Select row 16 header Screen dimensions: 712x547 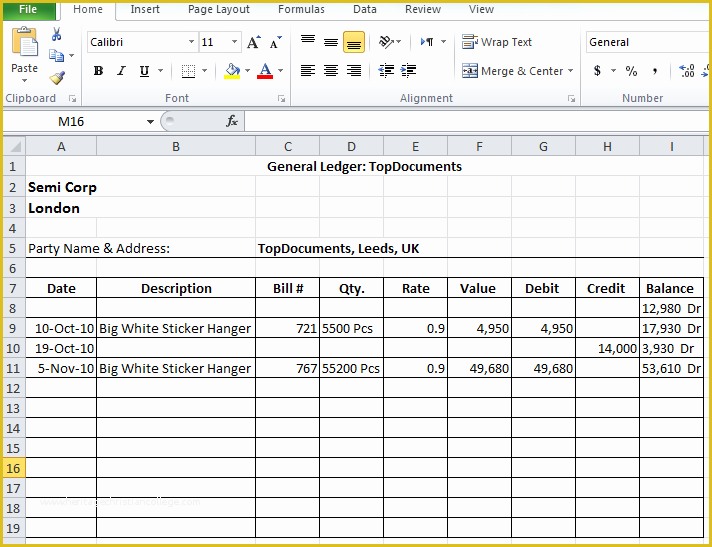(x=14, y=468)
